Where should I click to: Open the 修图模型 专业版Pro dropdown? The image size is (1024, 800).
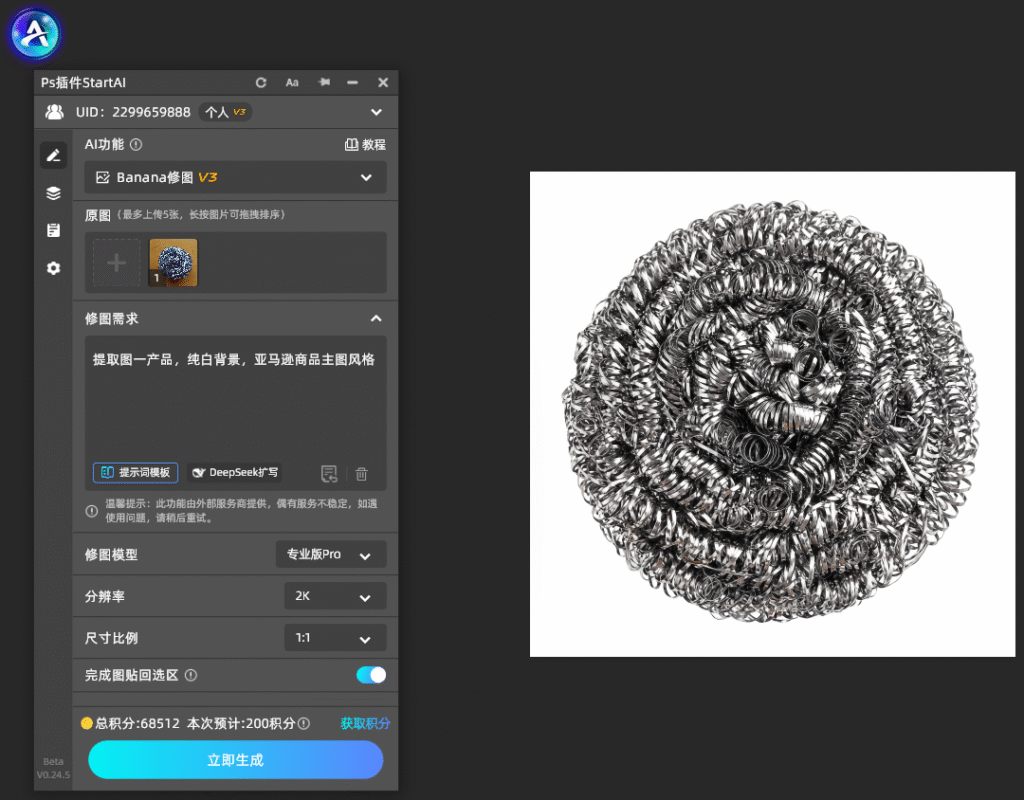click(331, 554)
